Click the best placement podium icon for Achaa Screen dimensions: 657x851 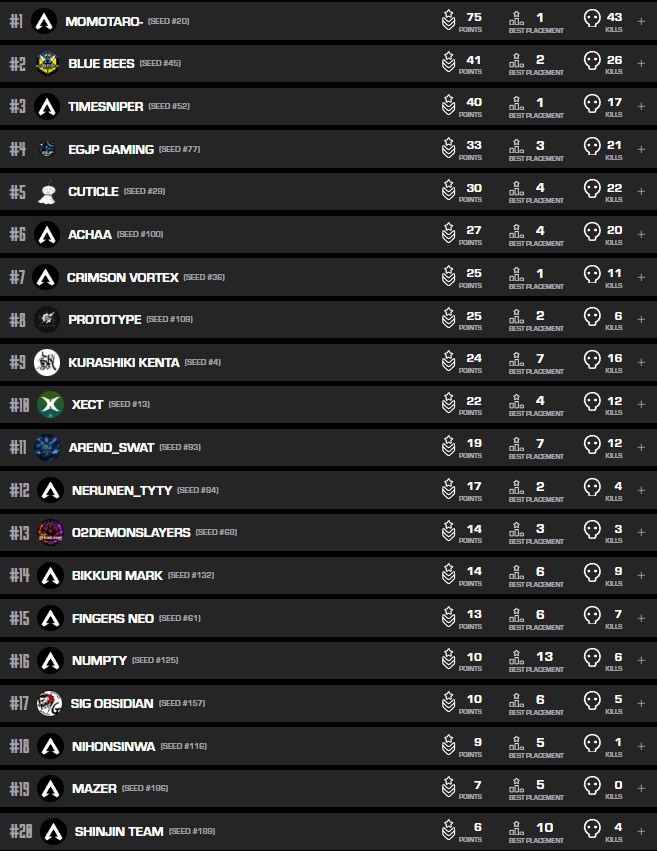[516, 233]
